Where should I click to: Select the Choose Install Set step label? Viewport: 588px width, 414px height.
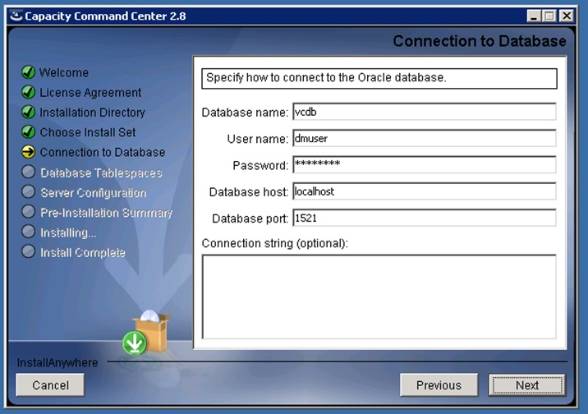(88, 132)
